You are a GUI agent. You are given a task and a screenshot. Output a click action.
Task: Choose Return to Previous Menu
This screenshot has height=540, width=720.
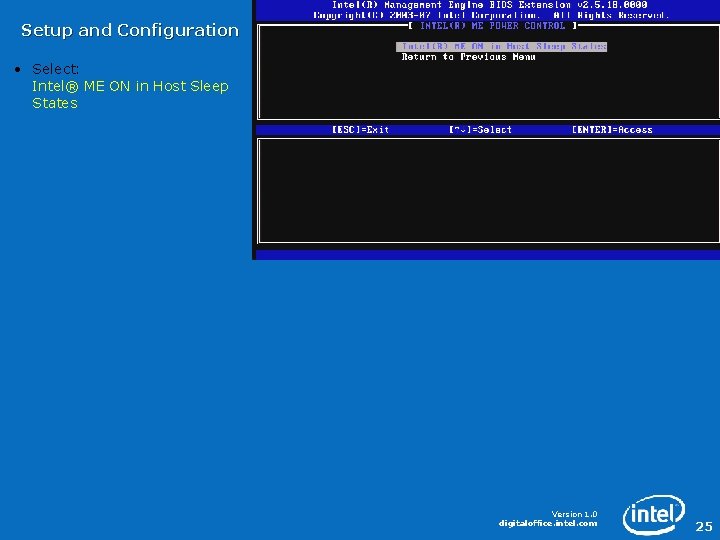click(x=468, y=57)
